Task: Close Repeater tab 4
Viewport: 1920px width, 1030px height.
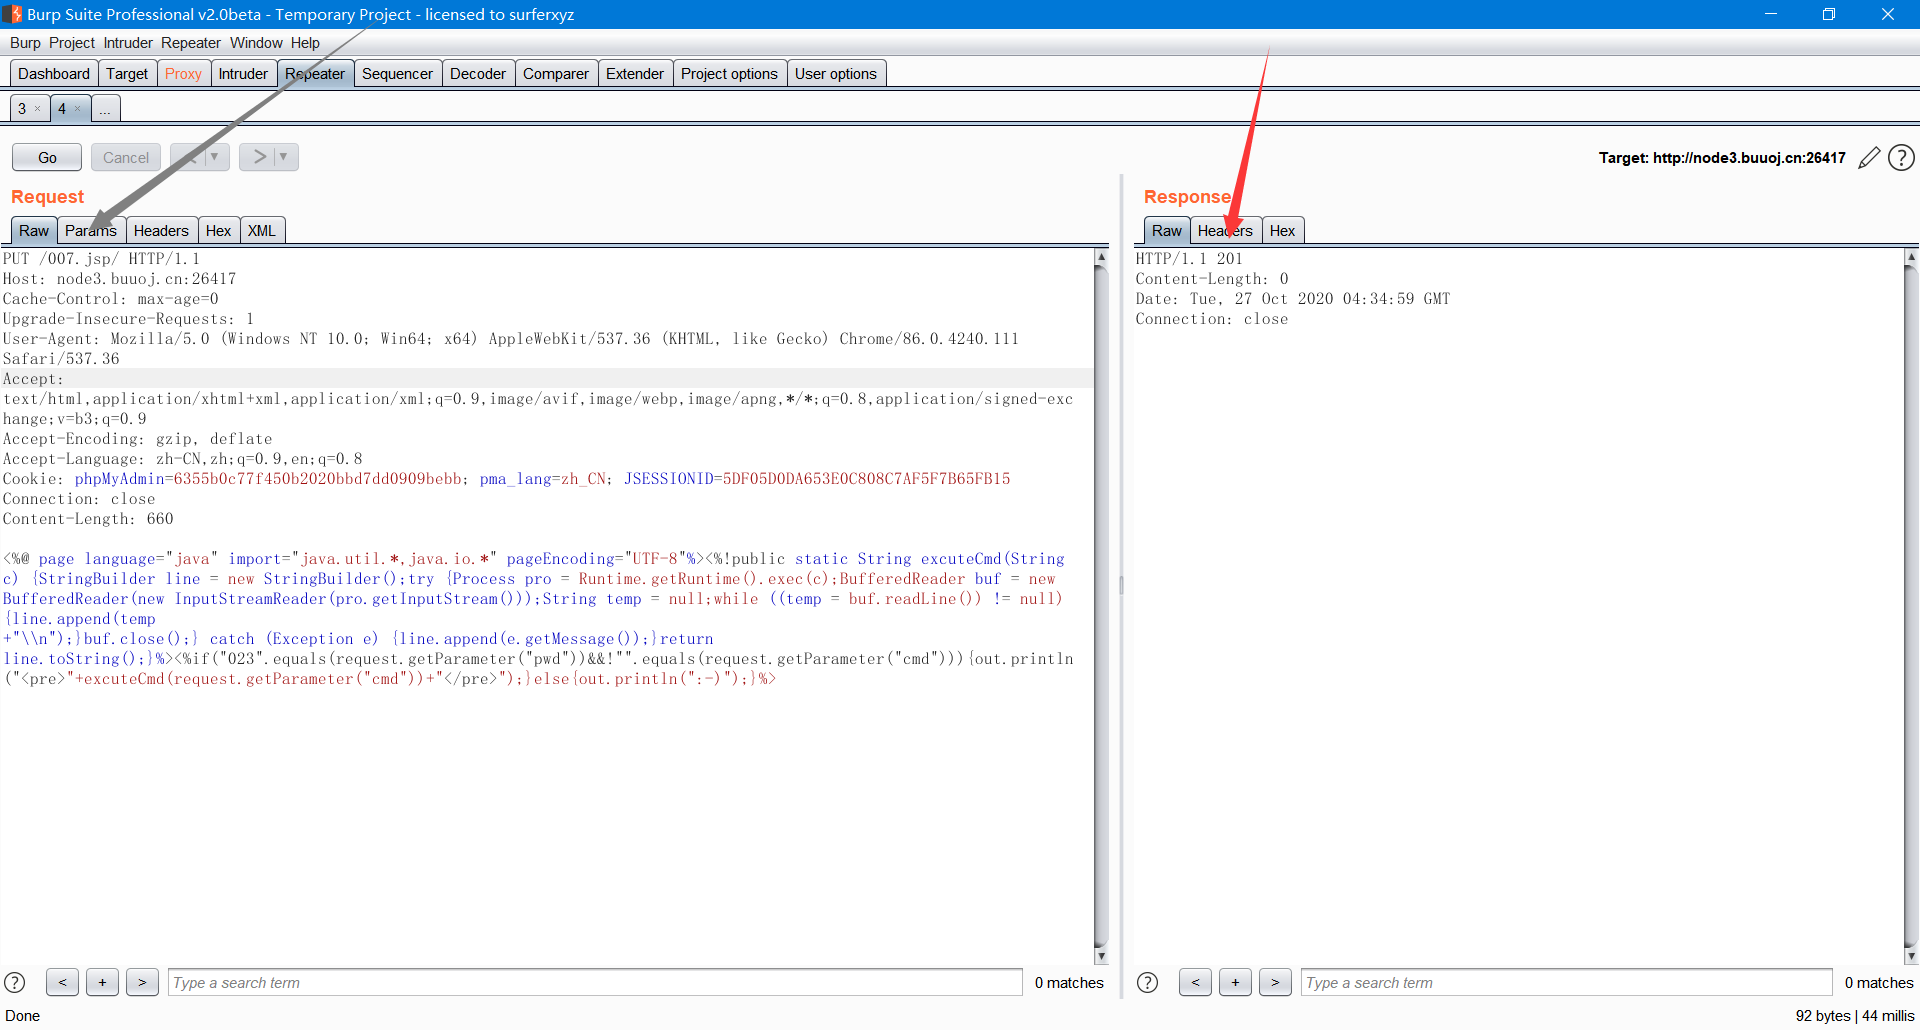Action: (x=77, y=109)
